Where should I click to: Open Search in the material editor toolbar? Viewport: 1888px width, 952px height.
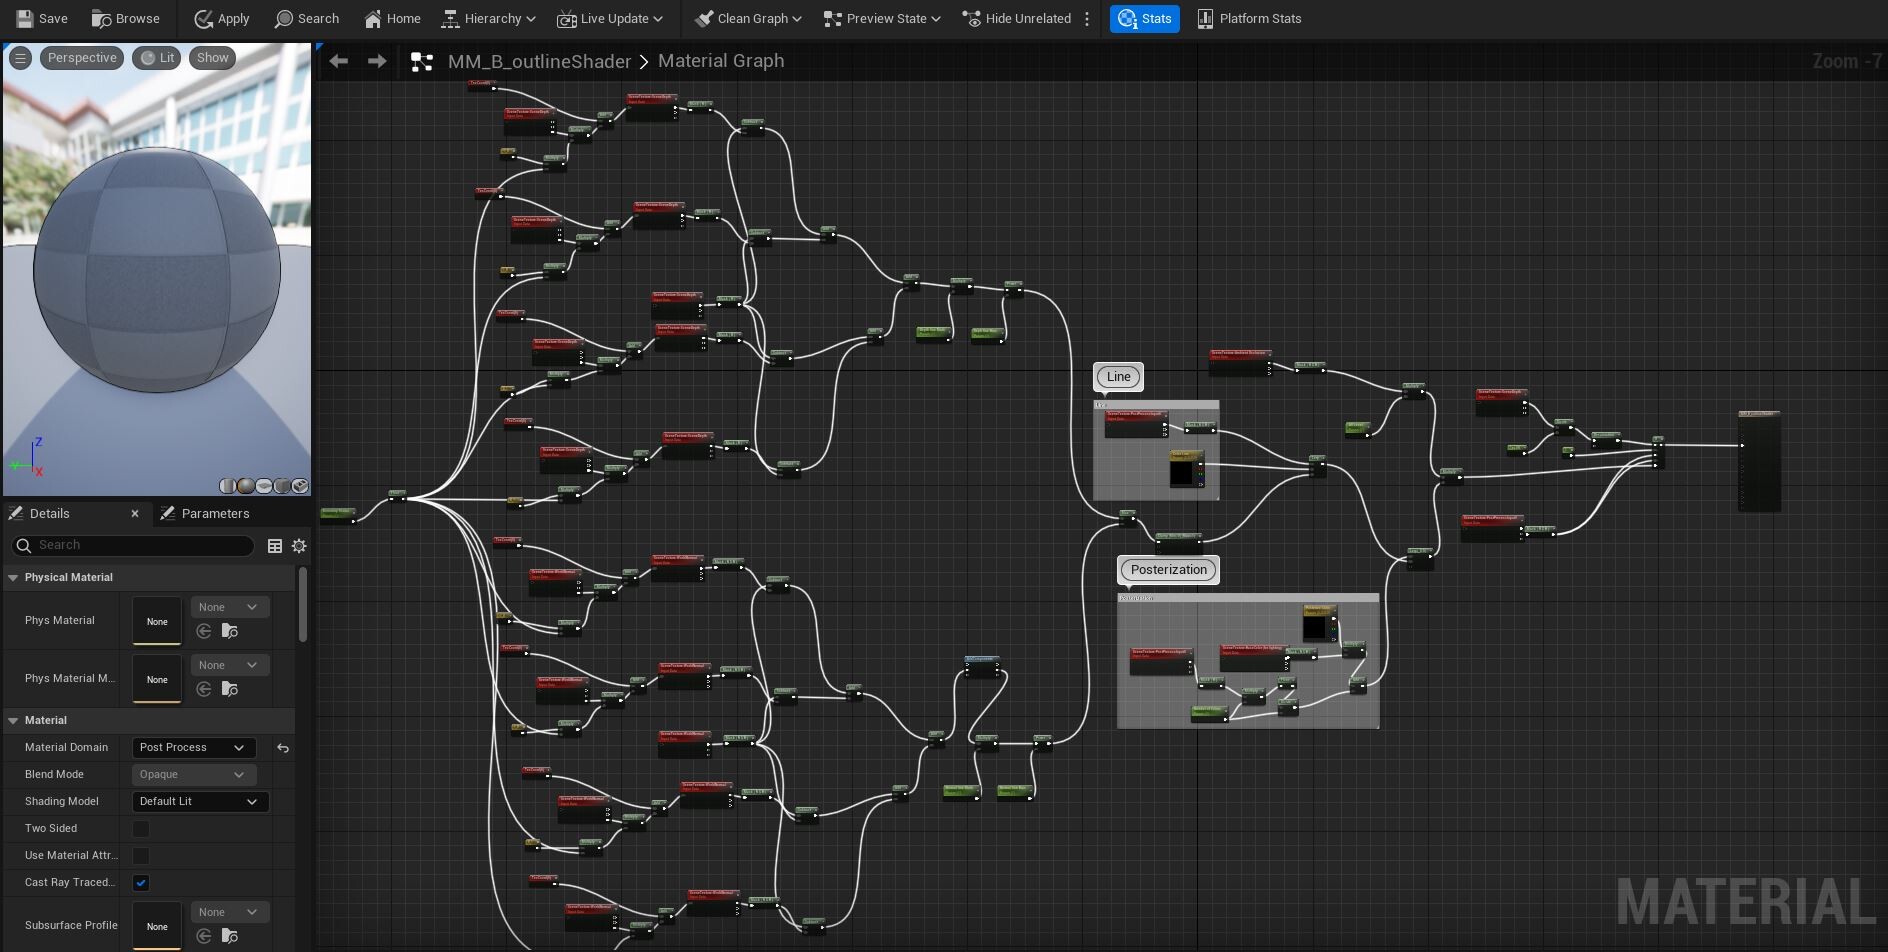(x=307, y=18)
